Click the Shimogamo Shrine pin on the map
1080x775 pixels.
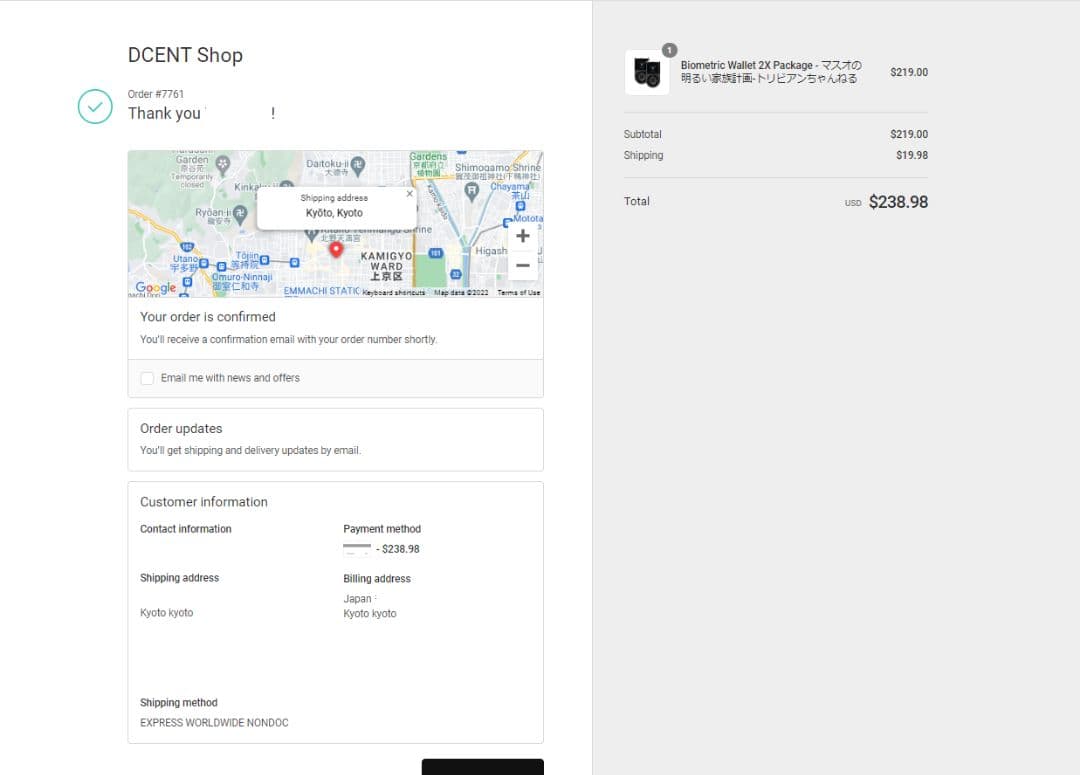coord(470,188)
